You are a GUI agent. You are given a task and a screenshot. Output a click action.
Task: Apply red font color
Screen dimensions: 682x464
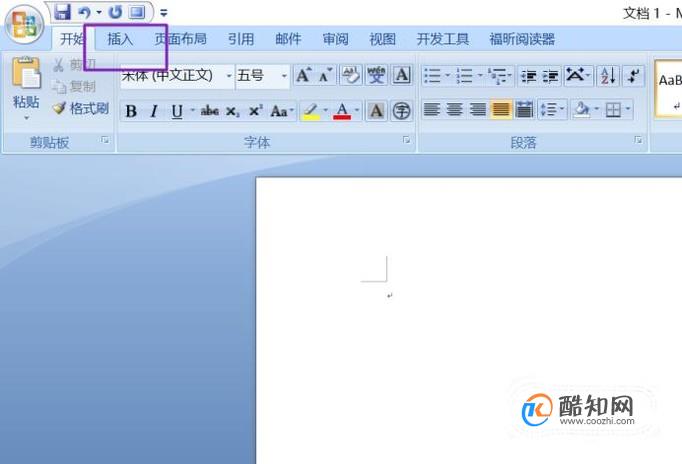pyautogui.click(x=342, y=111)
